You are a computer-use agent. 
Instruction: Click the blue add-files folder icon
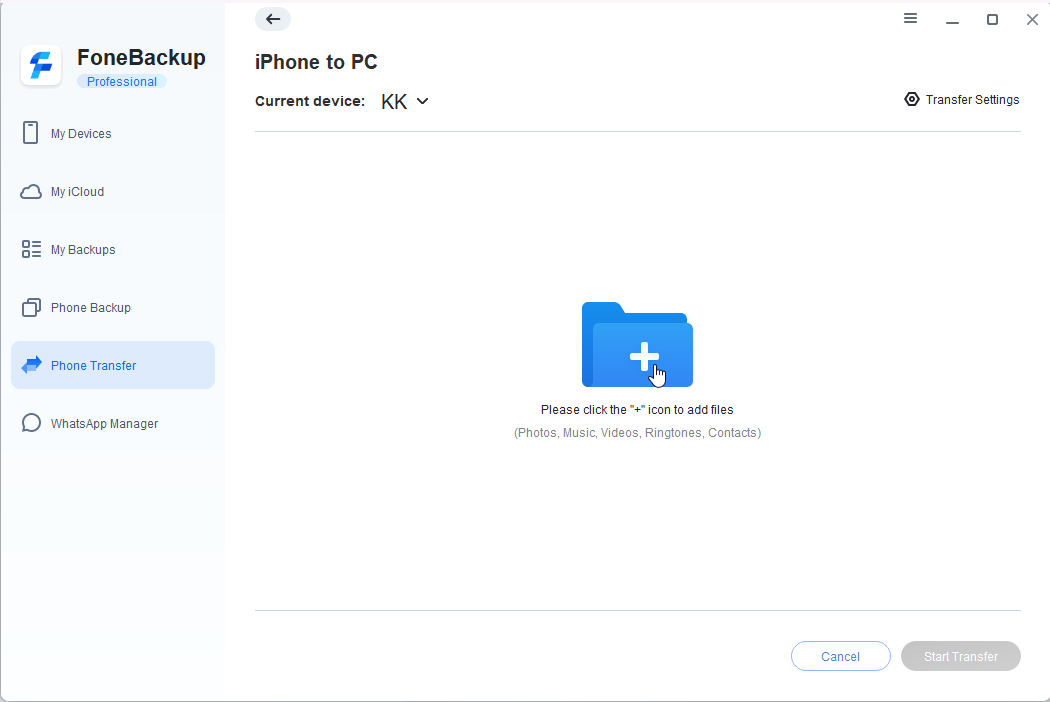[x=637, y=344]
